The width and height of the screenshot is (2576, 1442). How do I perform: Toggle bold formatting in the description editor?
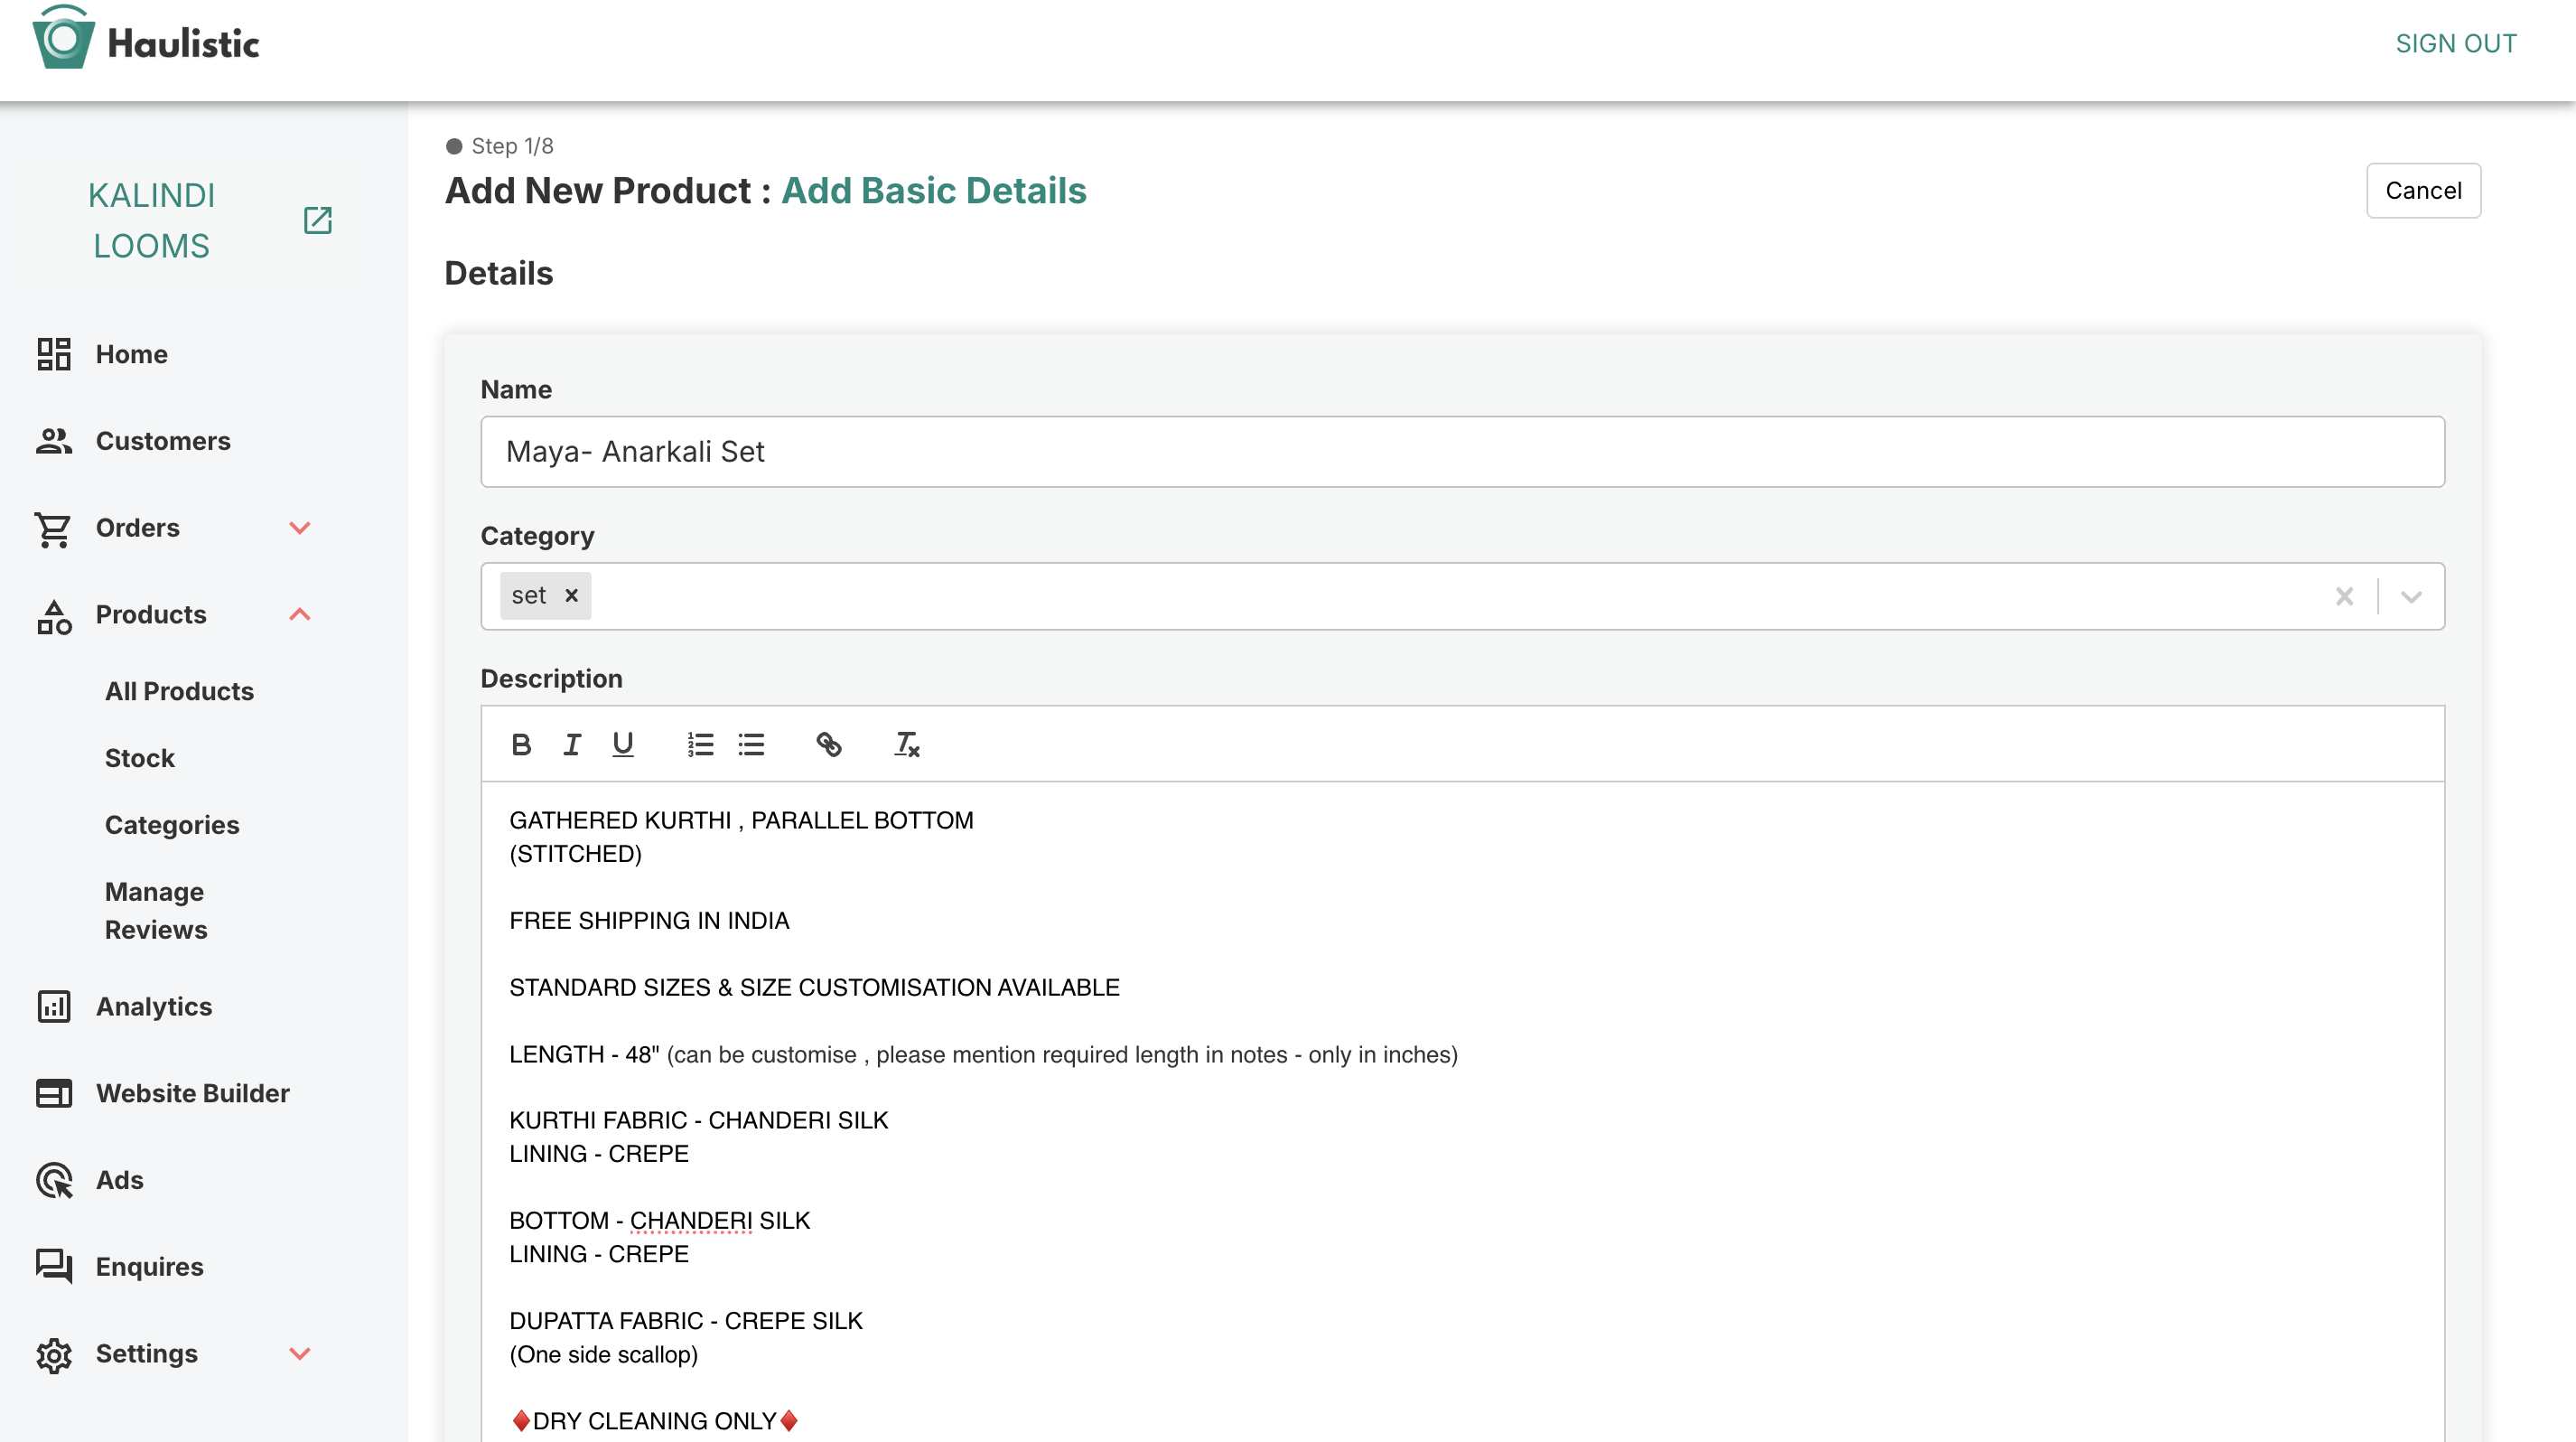(520, 744)
